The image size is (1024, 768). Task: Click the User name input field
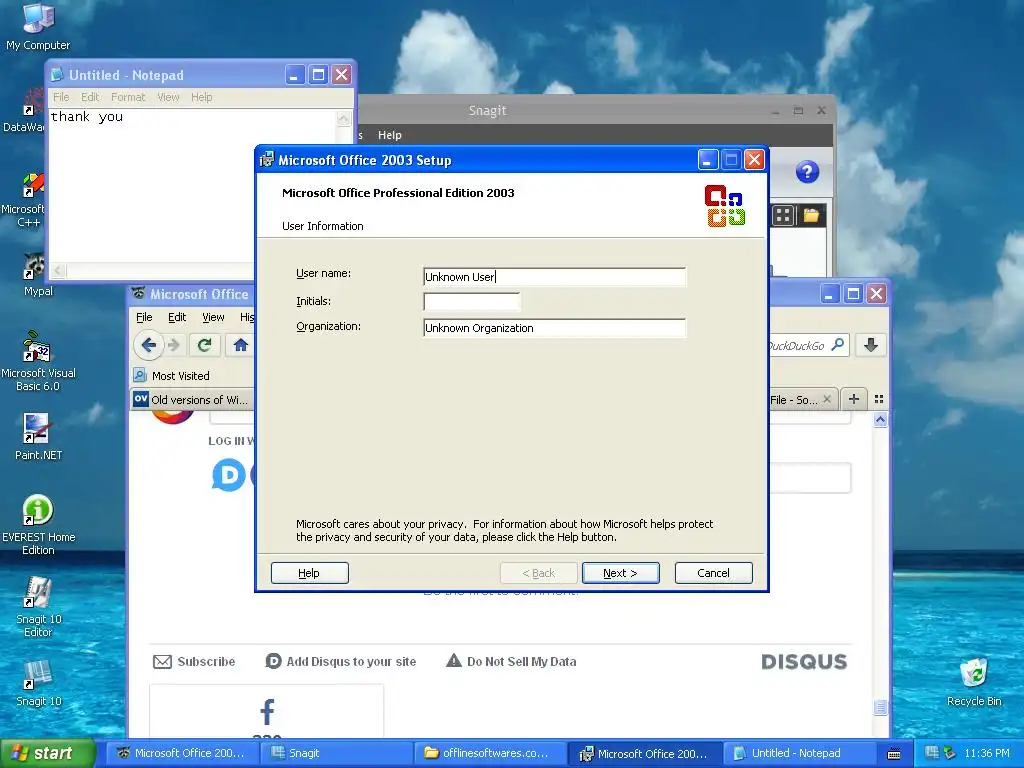coord(554,277)
